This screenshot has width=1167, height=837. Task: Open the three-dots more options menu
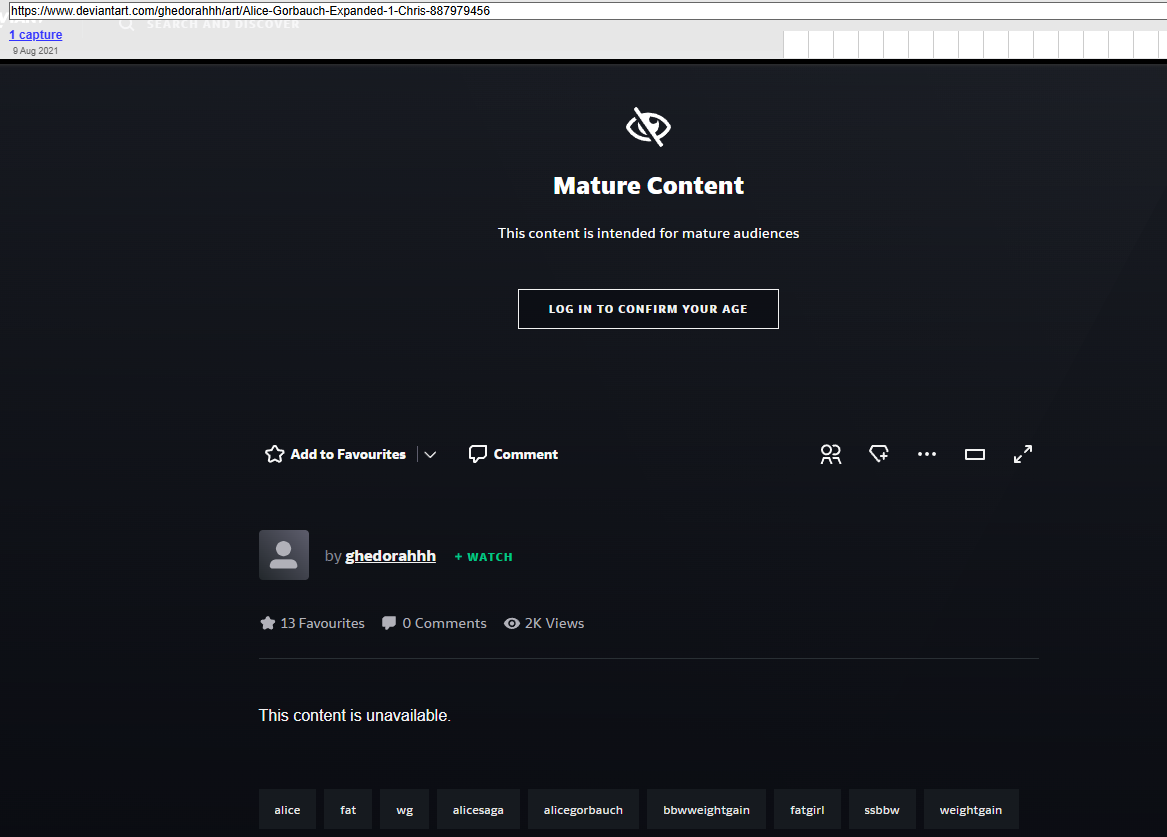(x=927, y=454)
